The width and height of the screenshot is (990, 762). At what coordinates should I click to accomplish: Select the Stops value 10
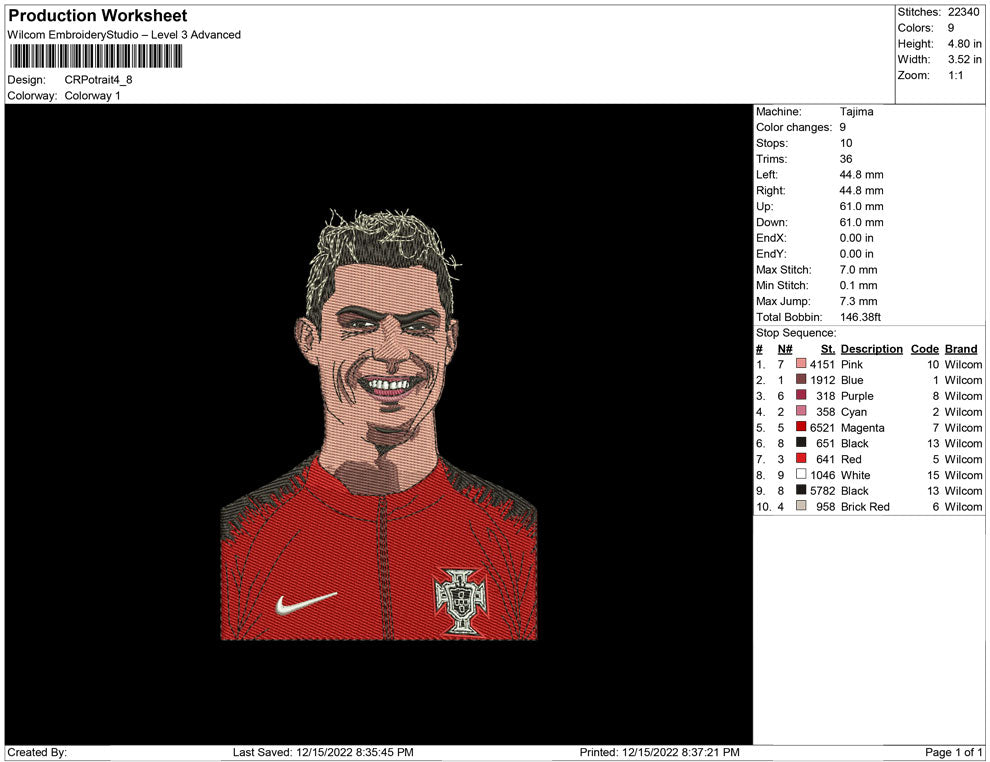coord(845,143)
